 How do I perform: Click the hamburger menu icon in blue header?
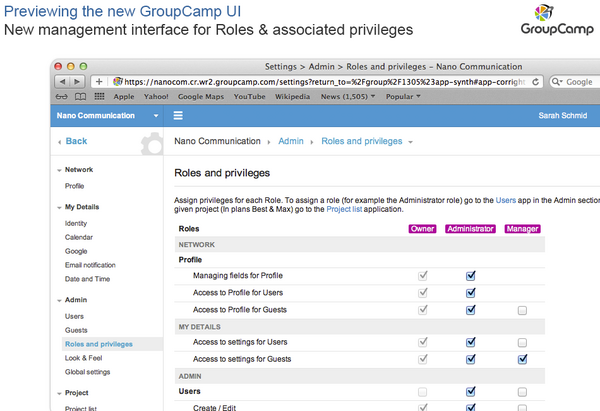pos(178,116)
